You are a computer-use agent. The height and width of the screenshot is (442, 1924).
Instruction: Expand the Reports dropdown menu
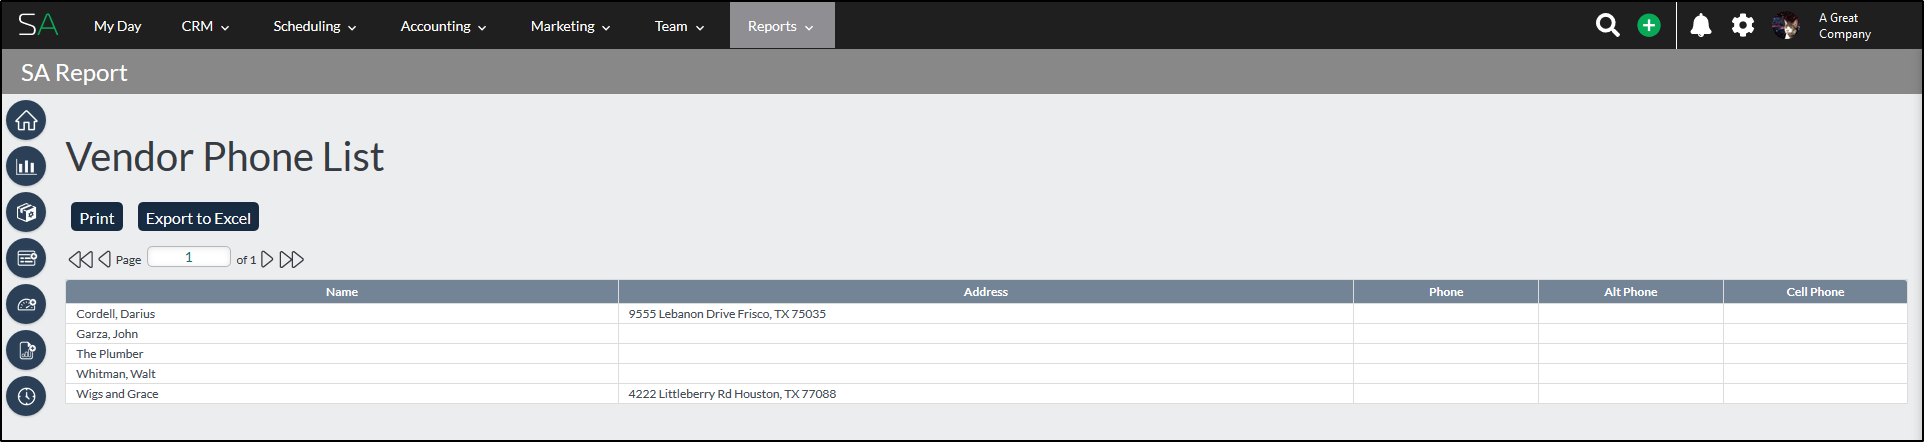click(x=781, y=26)
